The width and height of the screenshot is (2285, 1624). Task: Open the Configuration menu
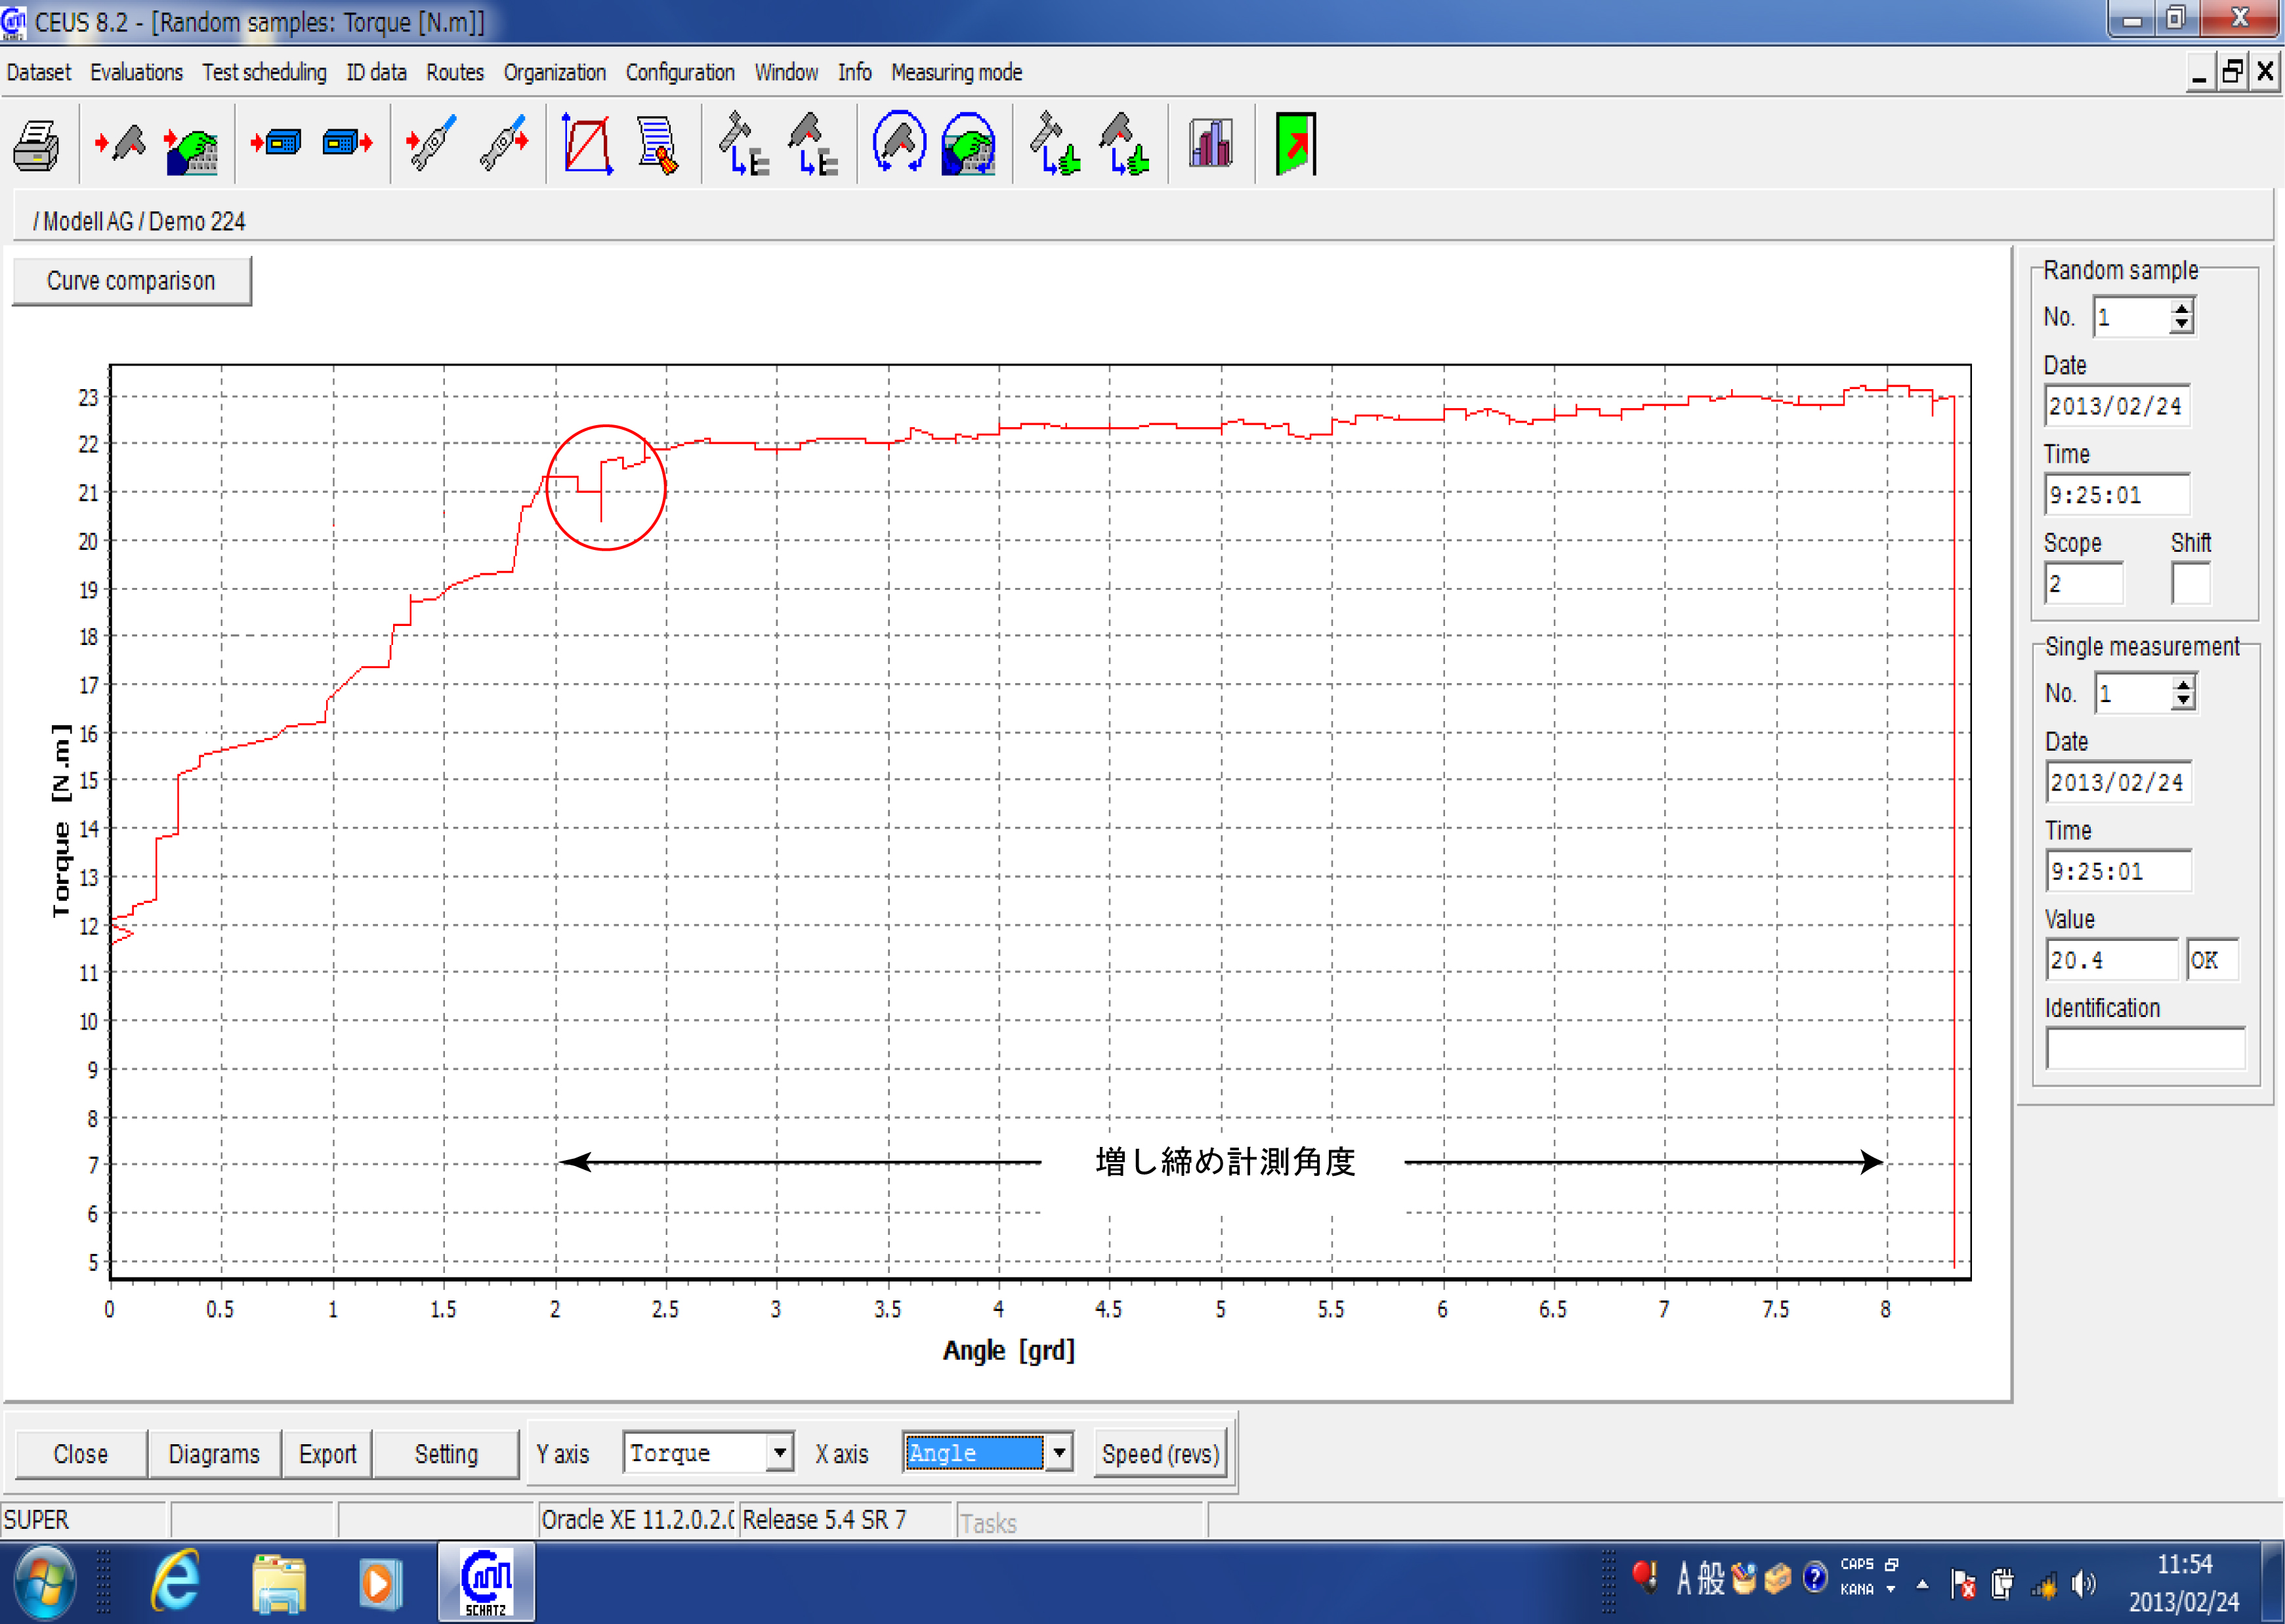pyautogui.click(x=680, y=72)
